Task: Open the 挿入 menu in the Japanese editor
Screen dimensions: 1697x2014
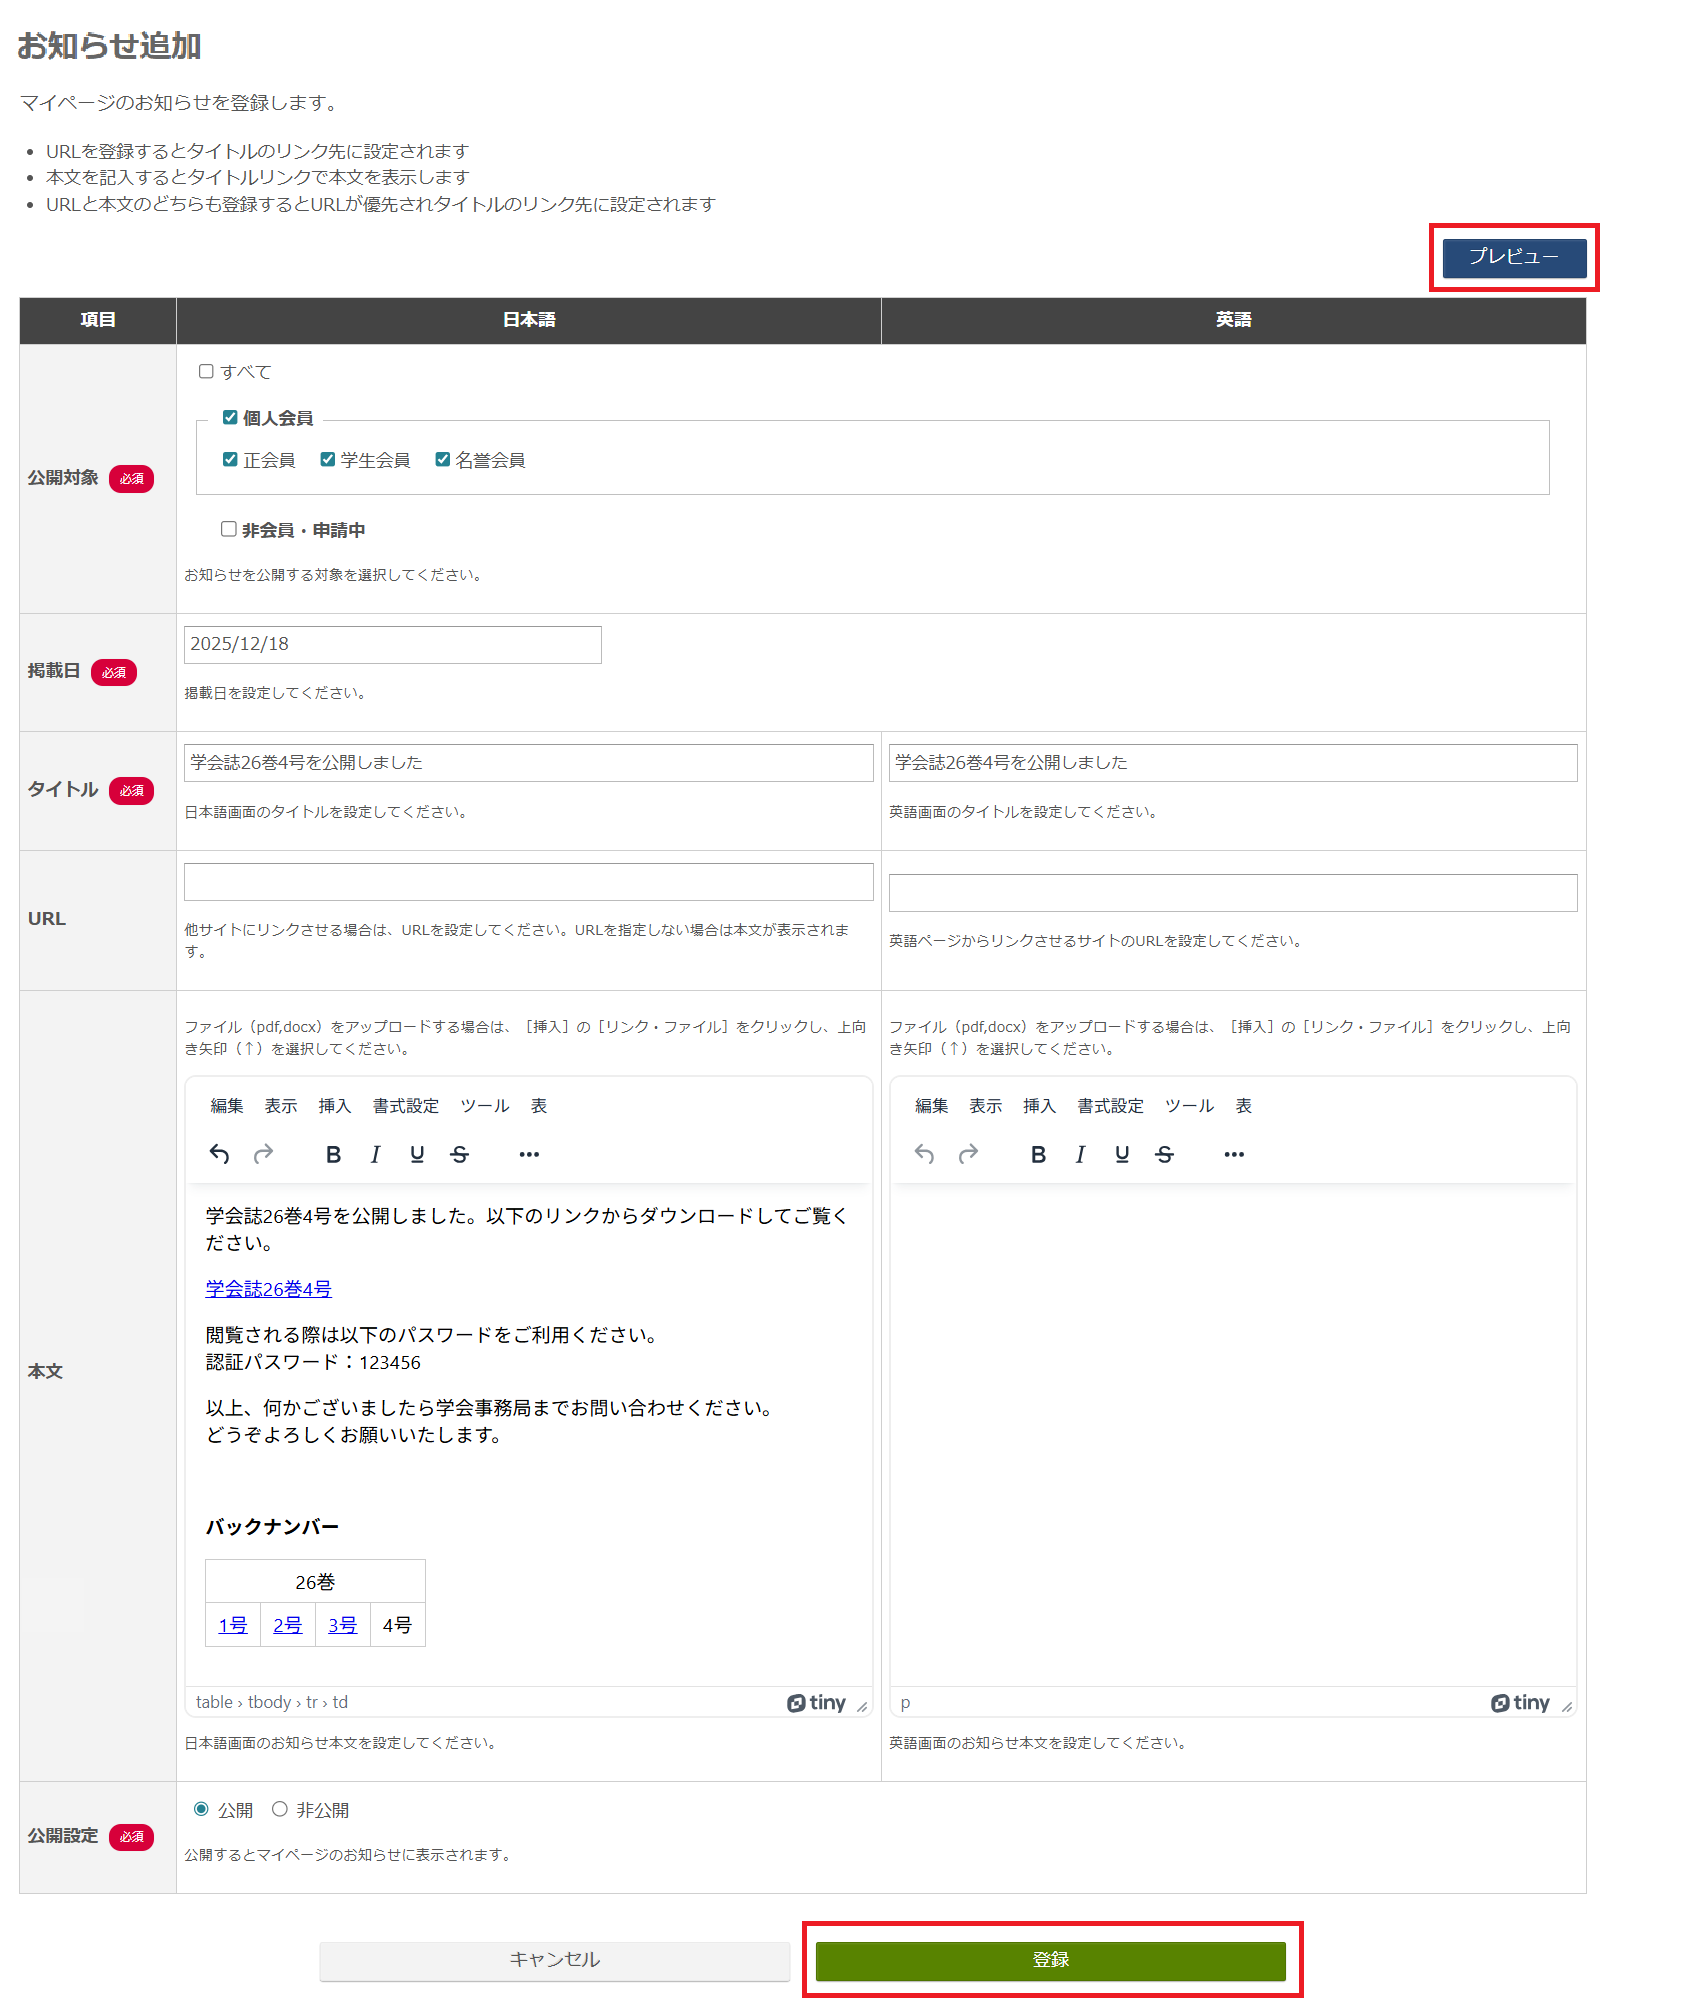Action: tap(334, 1106)
